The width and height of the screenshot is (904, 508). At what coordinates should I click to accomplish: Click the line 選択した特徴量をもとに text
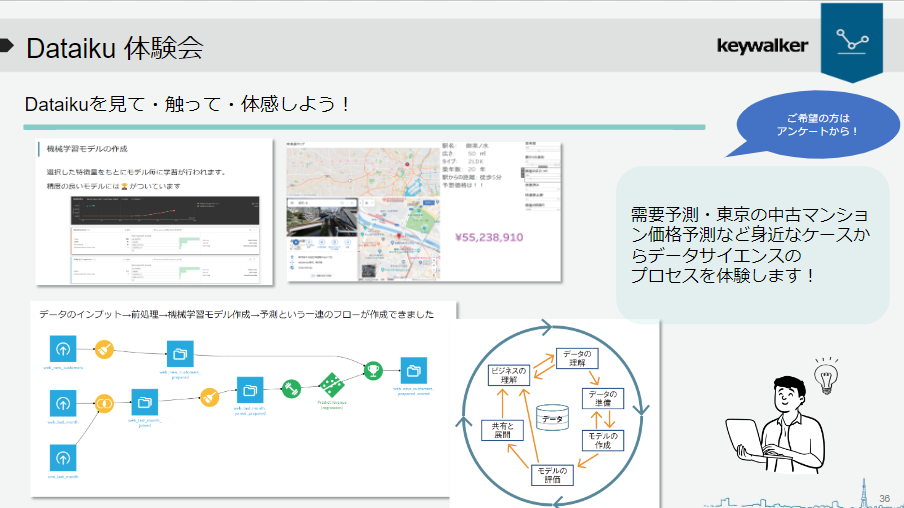136,172
